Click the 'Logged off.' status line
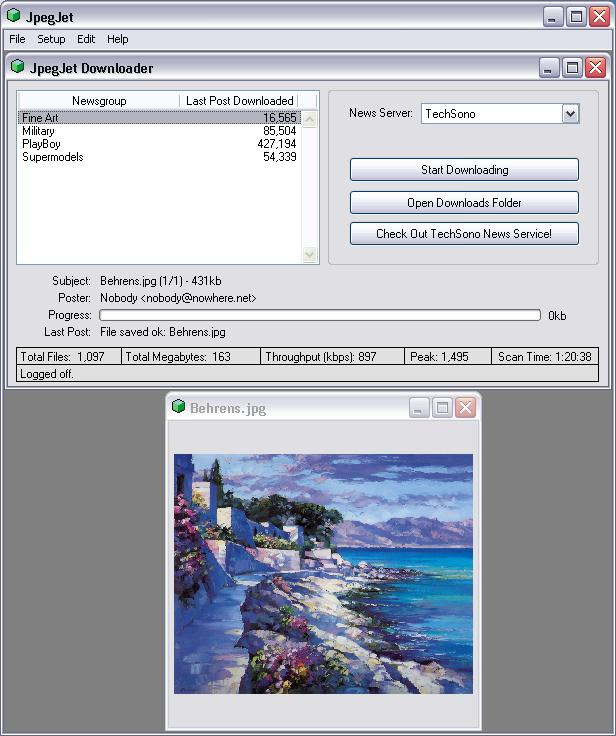 (308, 374)
